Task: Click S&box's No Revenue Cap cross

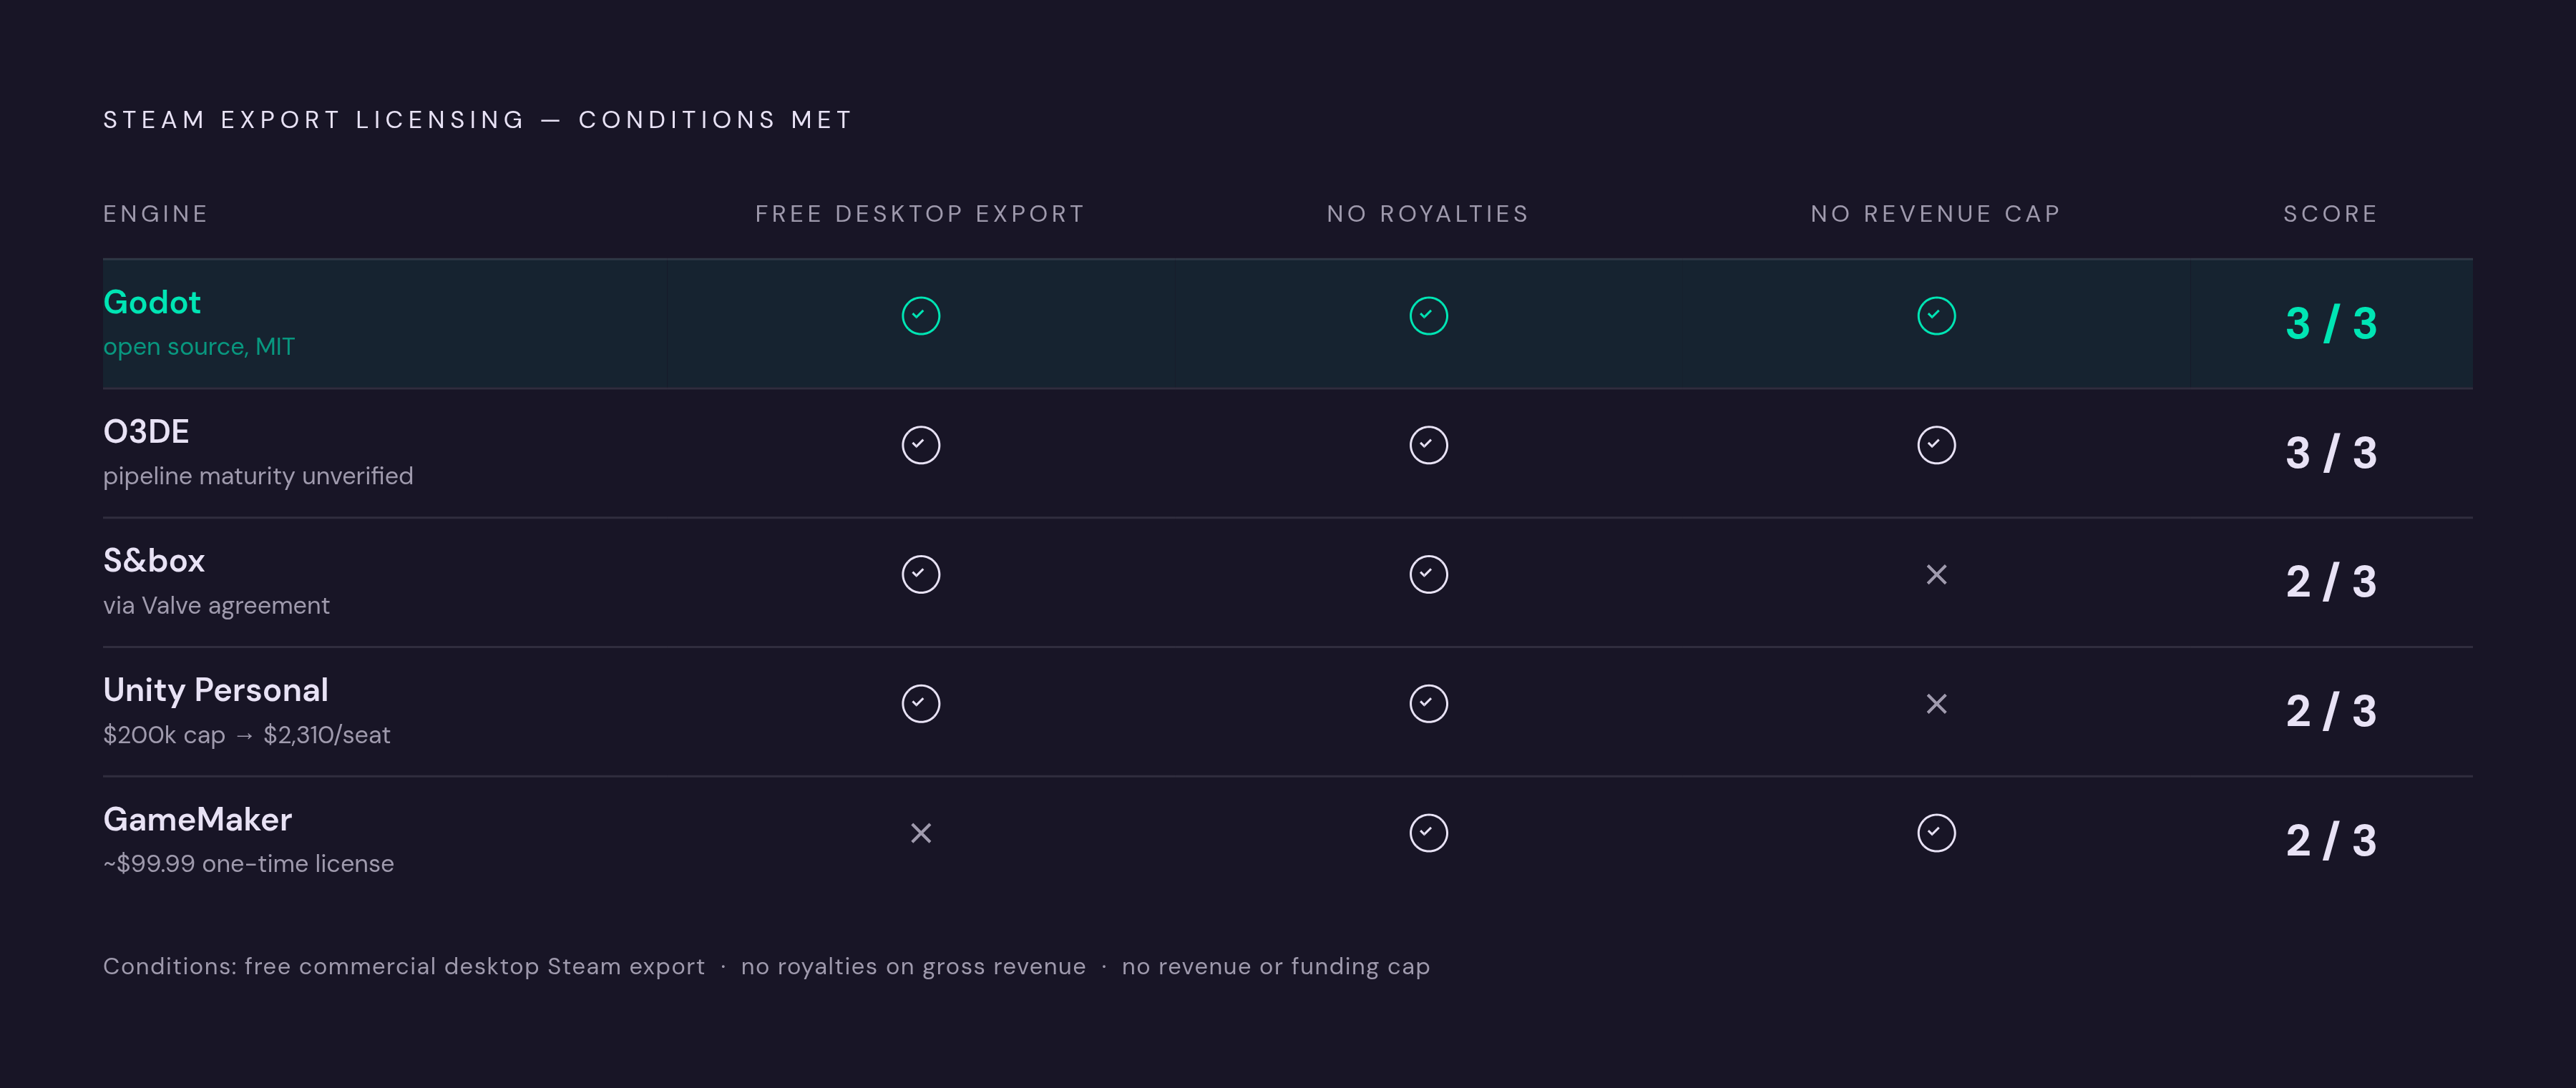Action: [x=1936, y=574]
